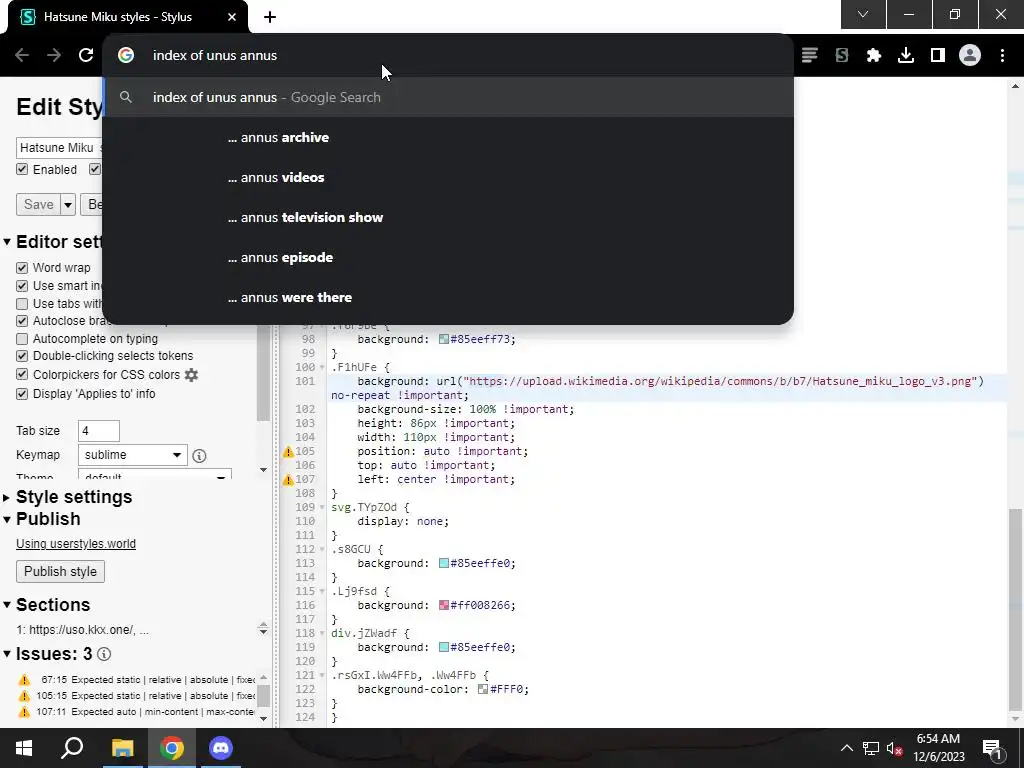Click the Tab size input field

click(99, 431)
